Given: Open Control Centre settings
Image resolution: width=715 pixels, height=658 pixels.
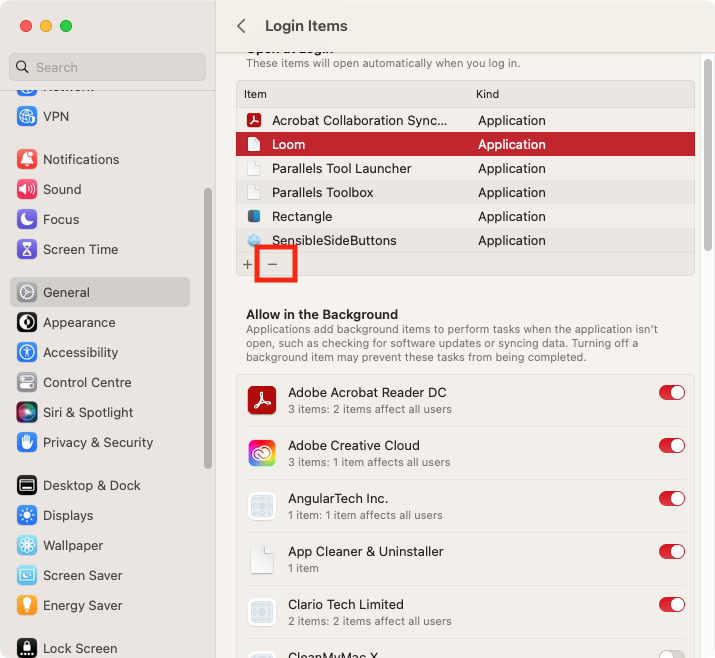Looking at the screenshot, I should (x=100, y=383).
